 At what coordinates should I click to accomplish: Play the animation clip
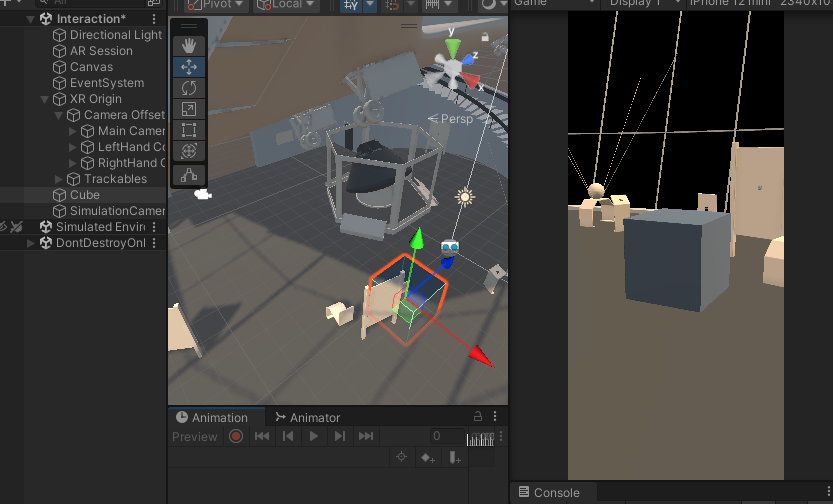tap(313, 436)
